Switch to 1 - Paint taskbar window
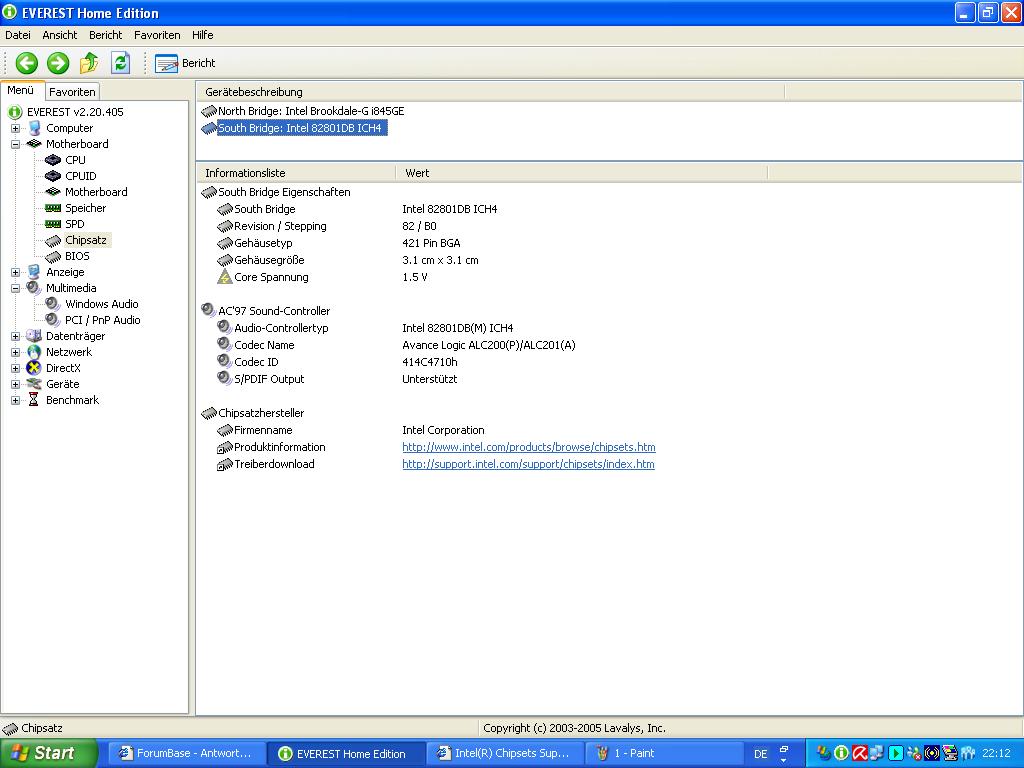The width and height of the screenshot is (1024, 768). pyautogui.click(x=664, y=754)
